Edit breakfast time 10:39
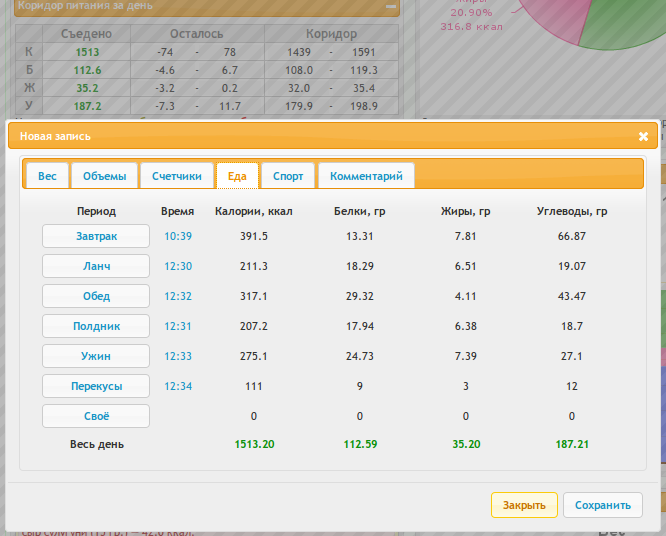The image size is (666, 536). pos(178,236)
